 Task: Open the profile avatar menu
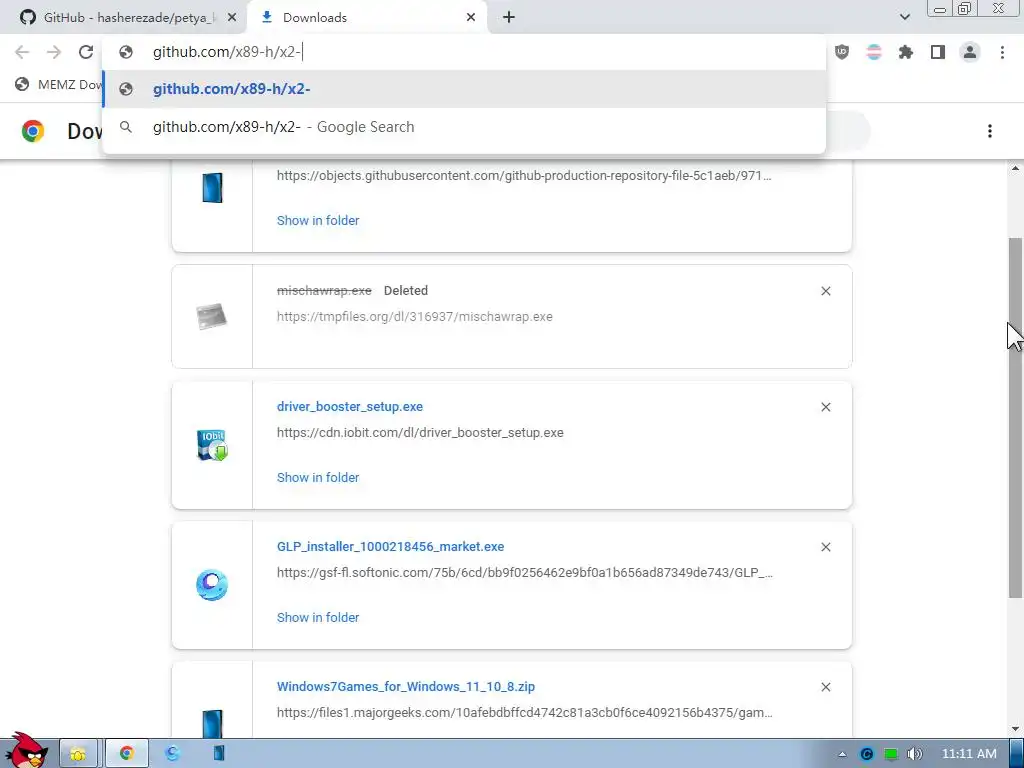click(970, 52)
